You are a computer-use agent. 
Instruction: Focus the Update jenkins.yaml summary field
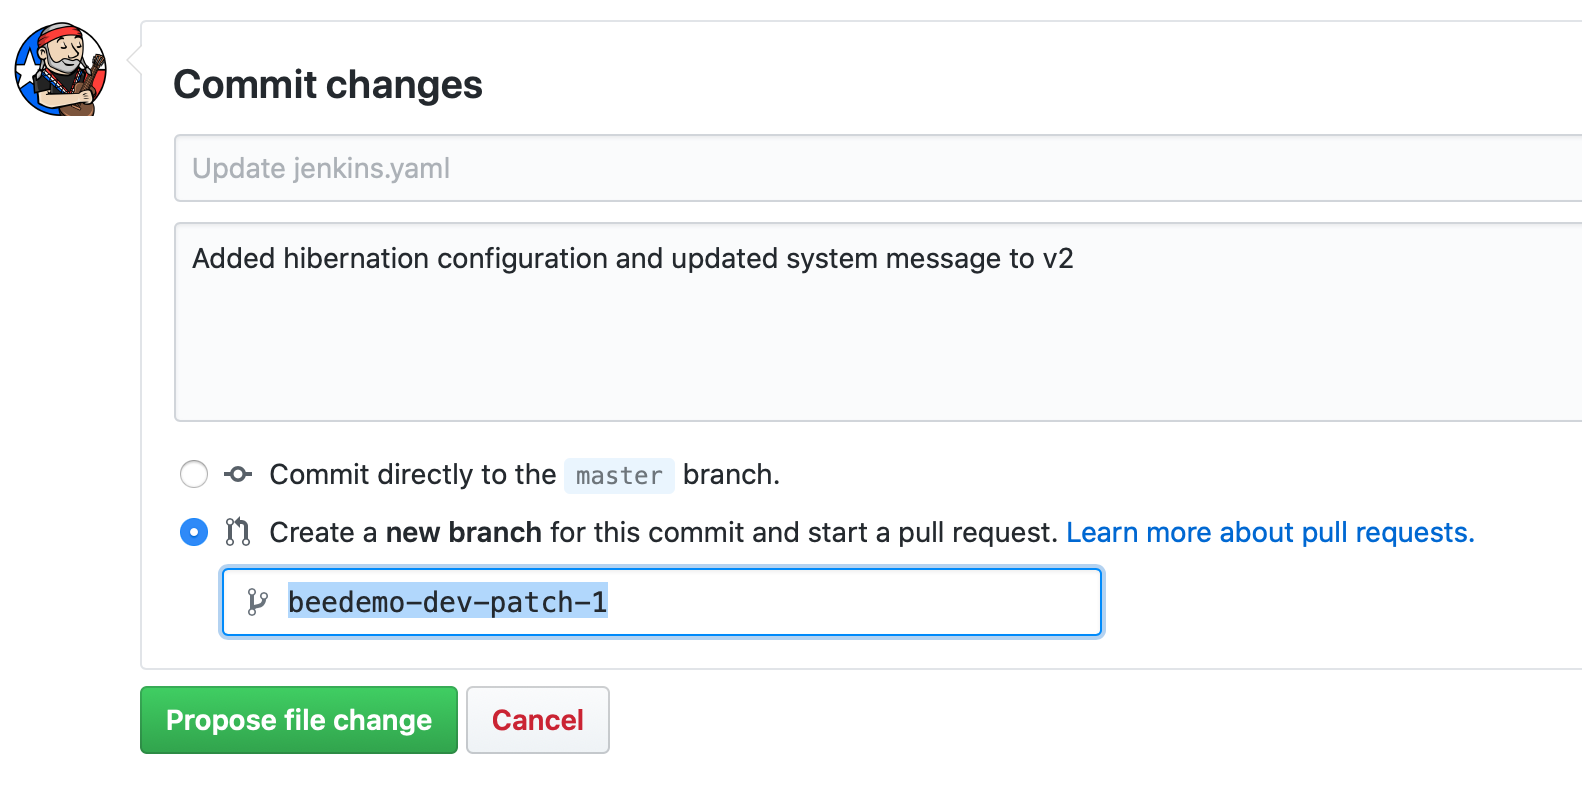click(x=878, y=168)
